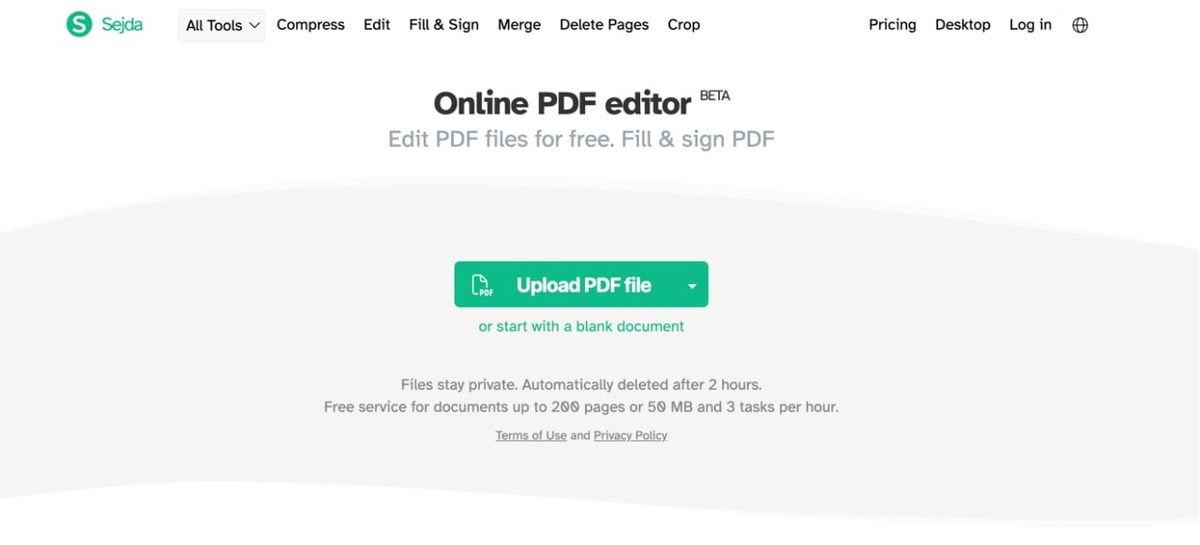Click the 'Free service for documents' text
This screenshot has width=1200, height=545.
coord(581,407)
